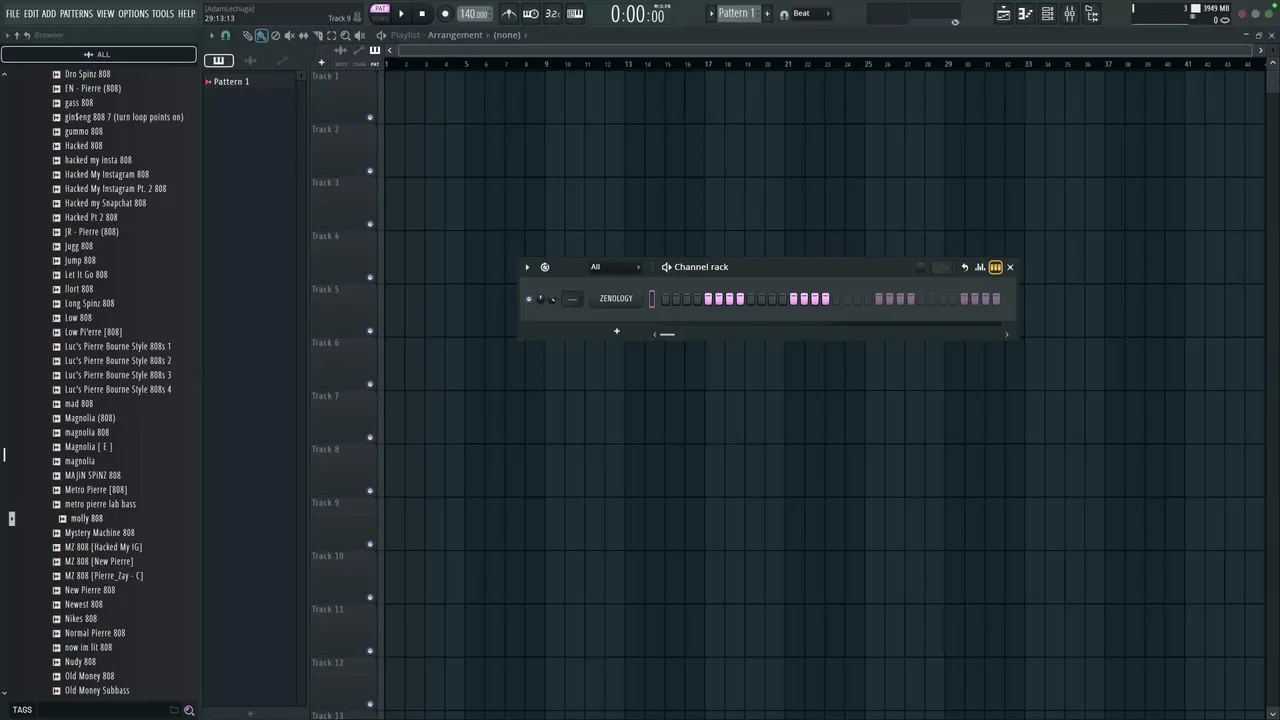Open the Pattern 1 selector dropdown
Screen dimensions: 1280x720
[736, 13]
